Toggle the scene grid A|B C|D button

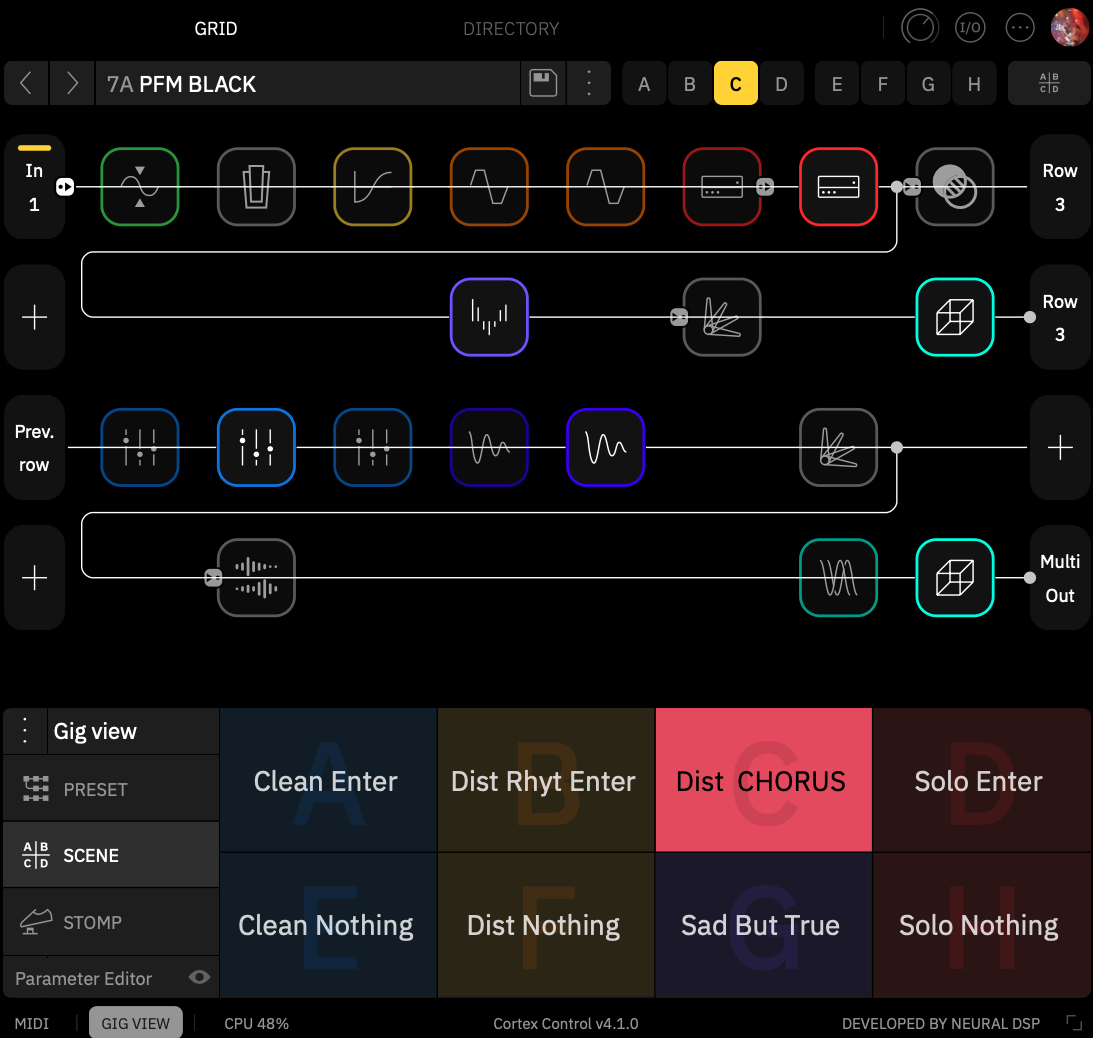[1048, 83]
